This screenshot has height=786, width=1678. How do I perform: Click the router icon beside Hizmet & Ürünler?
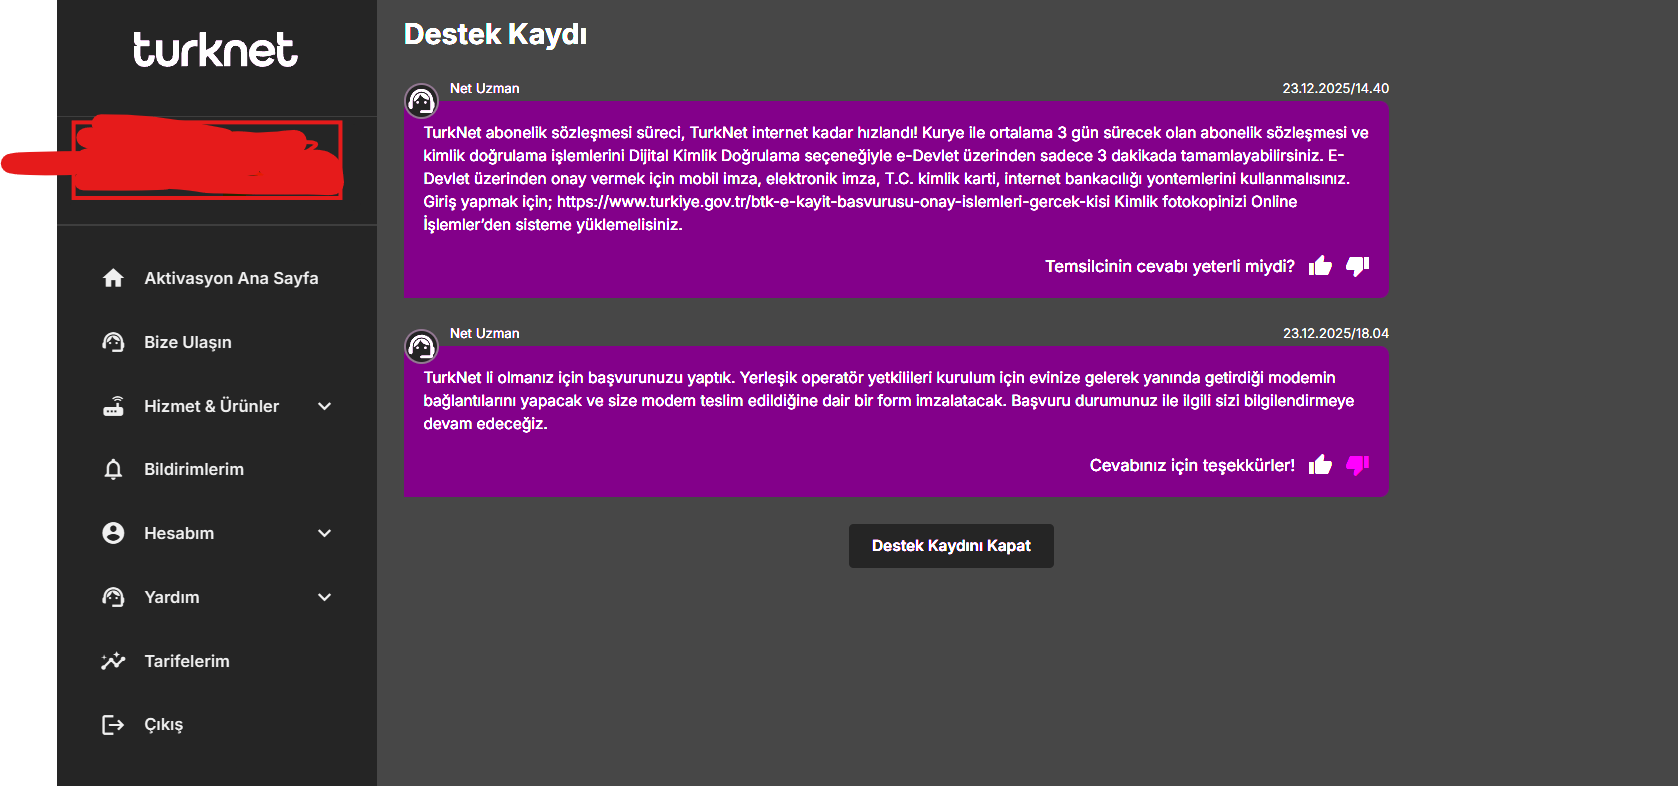point(113,406)
